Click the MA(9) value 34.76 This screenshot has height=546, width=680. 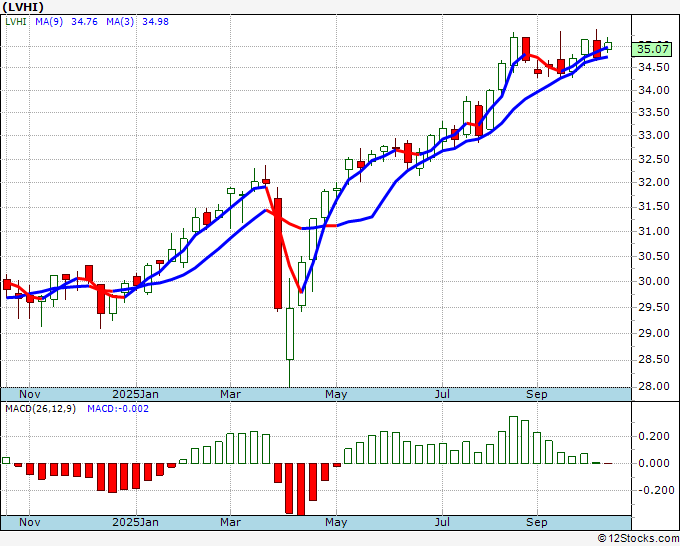coord(84,22)
